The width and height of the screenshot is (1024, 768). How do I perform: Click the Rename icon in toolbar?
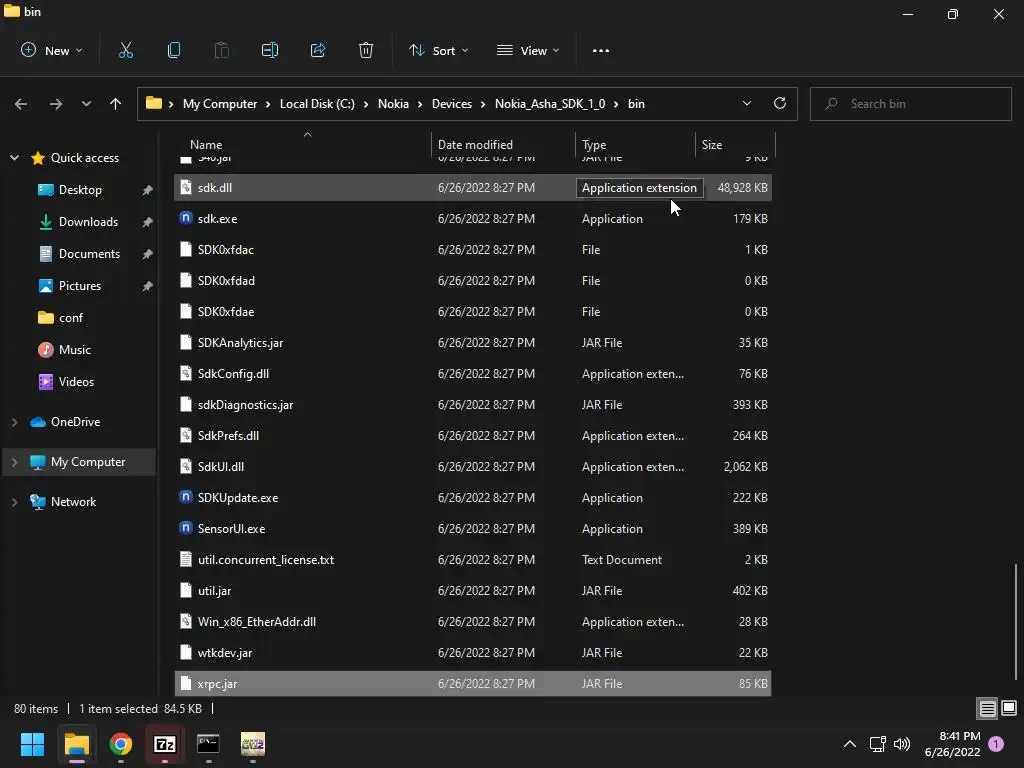click(x=270, y=50)
